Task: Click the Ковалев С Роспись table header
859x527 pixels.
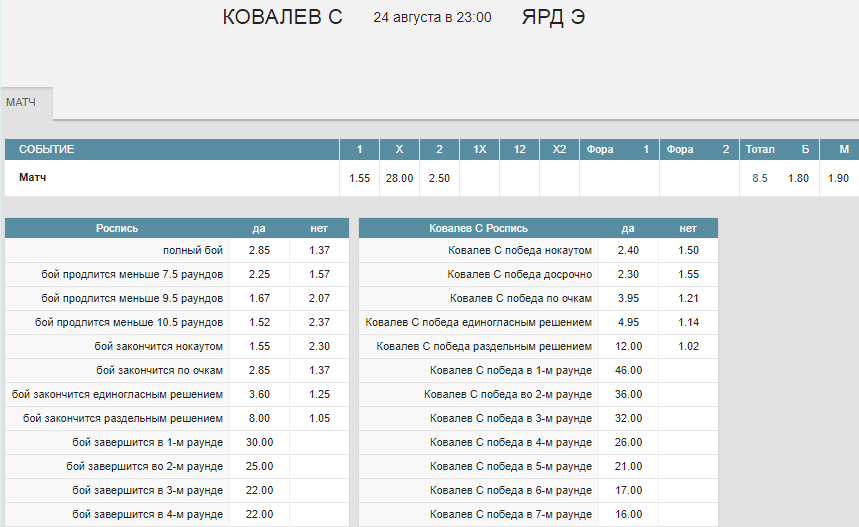Action: pyautogui.click(x=478, y=228)
